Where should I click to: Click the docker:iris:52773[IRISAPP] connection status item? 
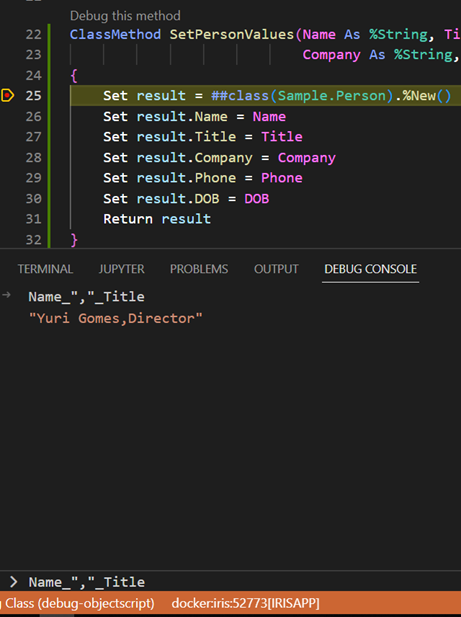click(x=245, y=603)
